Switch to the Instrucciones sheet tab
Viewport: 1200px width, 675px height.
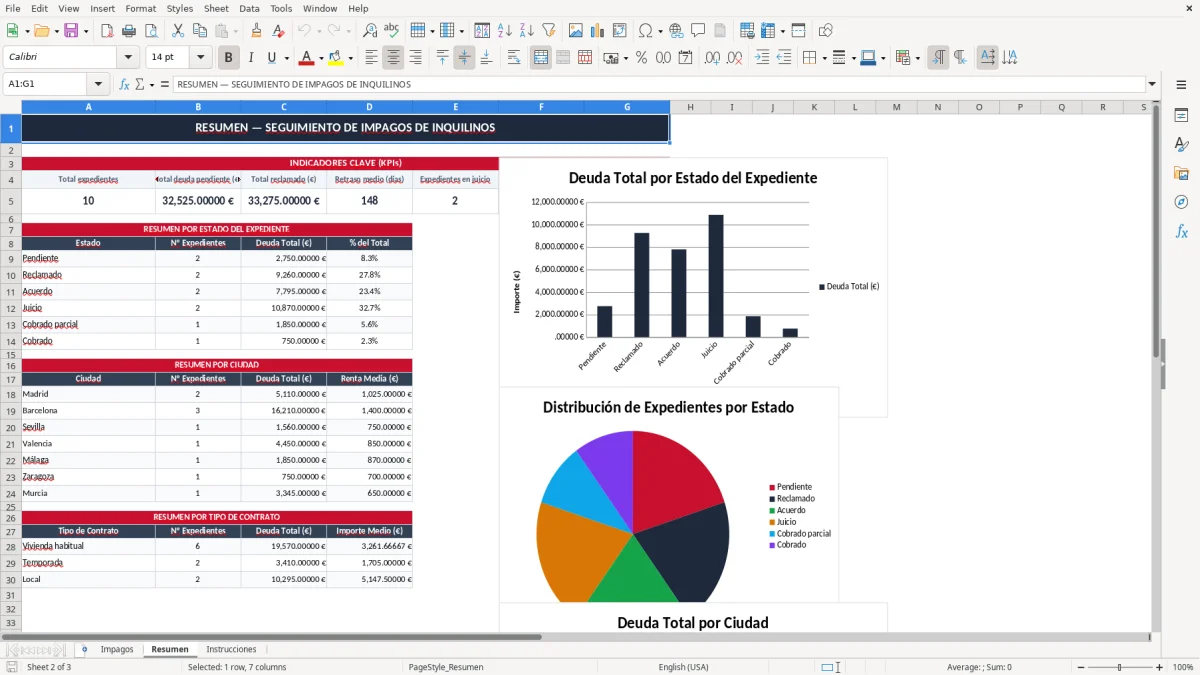coord(231,649)
